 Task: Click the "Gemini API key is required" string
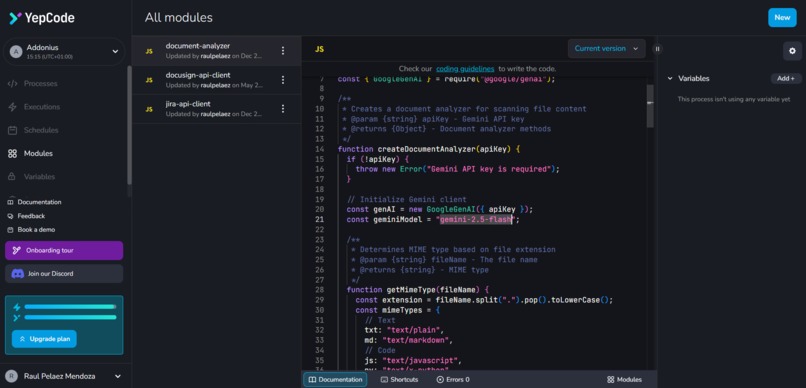point(488,169)
